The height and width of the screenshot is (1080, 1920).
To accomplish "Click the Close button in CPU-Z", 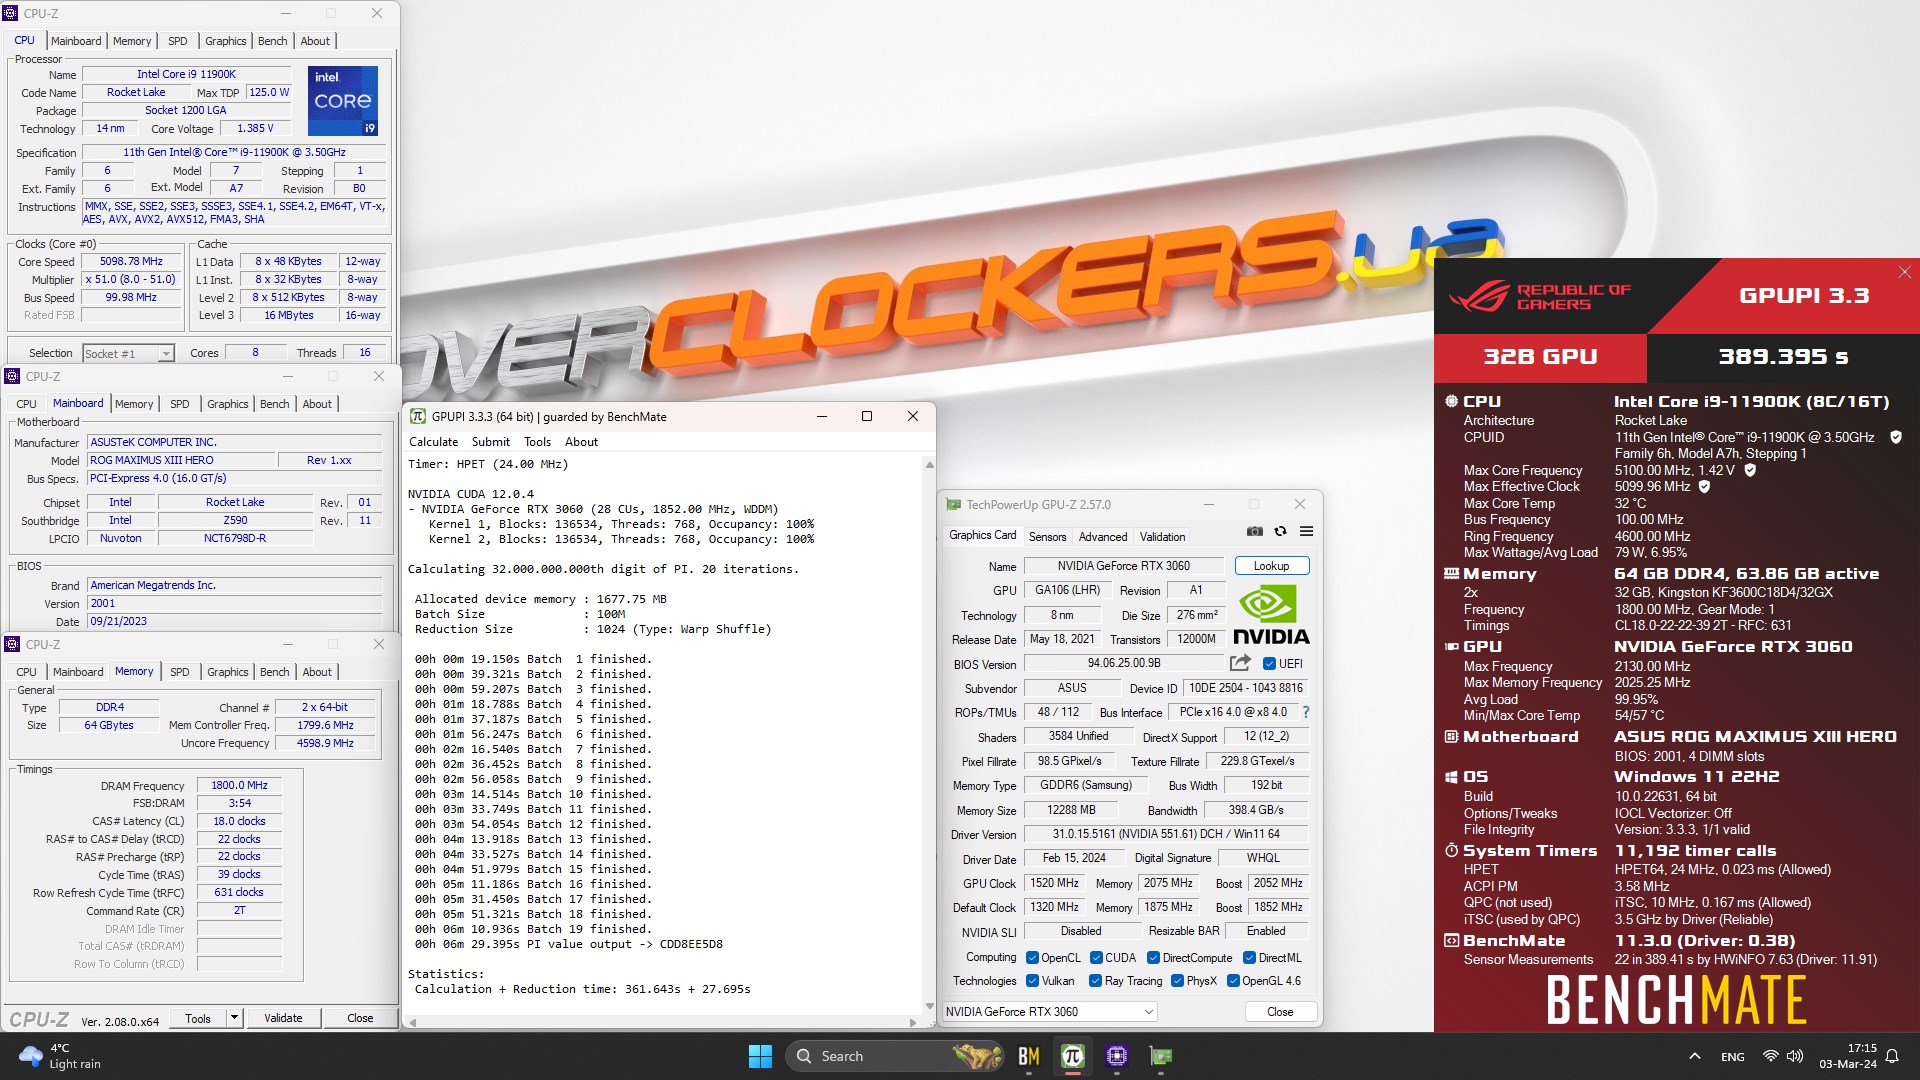I will [360, 1018].
